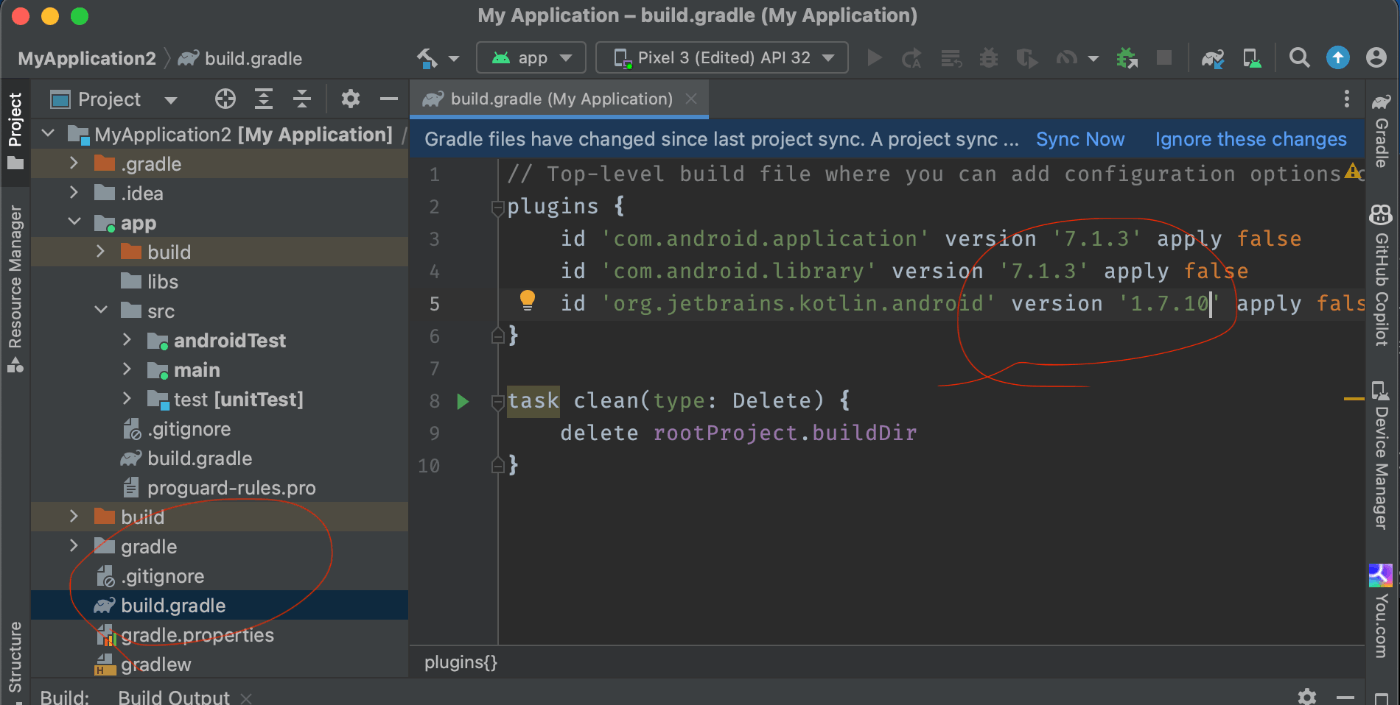Click the Apply Code Changes icon
1400x705 pixels.
[x=951, y=58]
